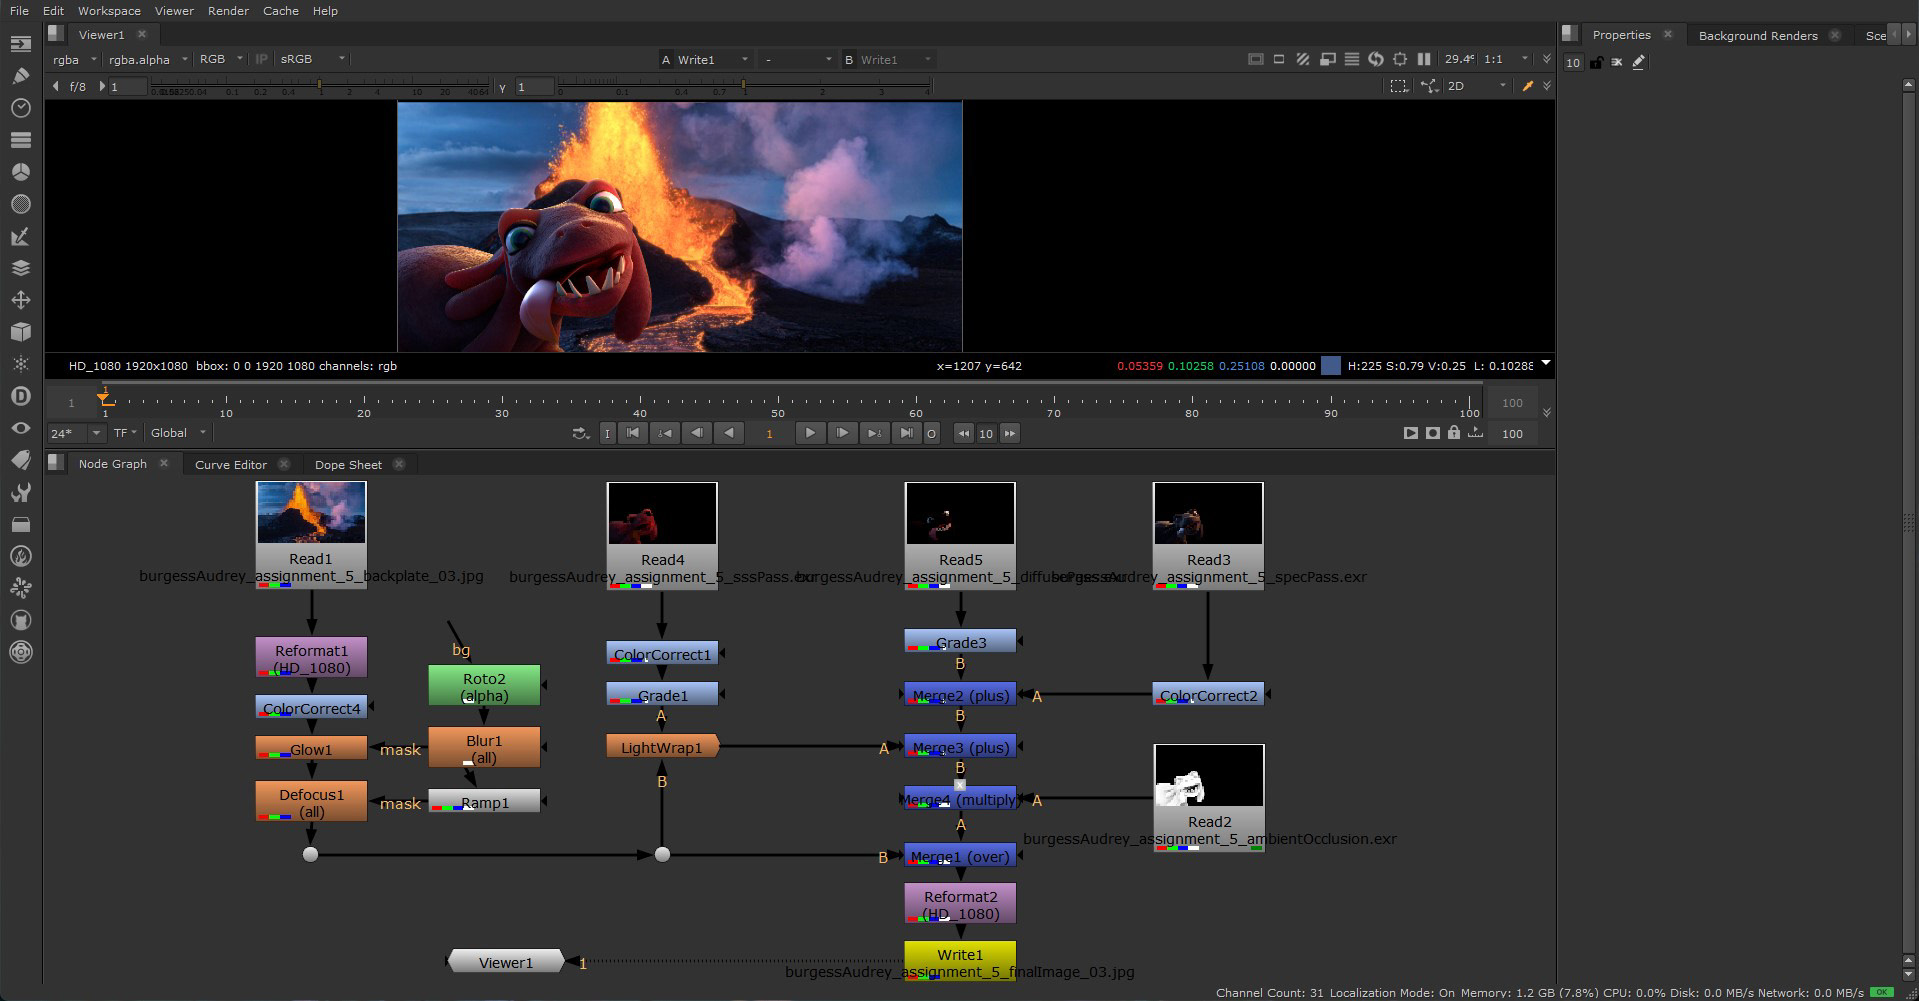The width and height of the screenshot is (1919, 1001).
Task: Open the Time nodes clock icon
Action: (20, 108)
